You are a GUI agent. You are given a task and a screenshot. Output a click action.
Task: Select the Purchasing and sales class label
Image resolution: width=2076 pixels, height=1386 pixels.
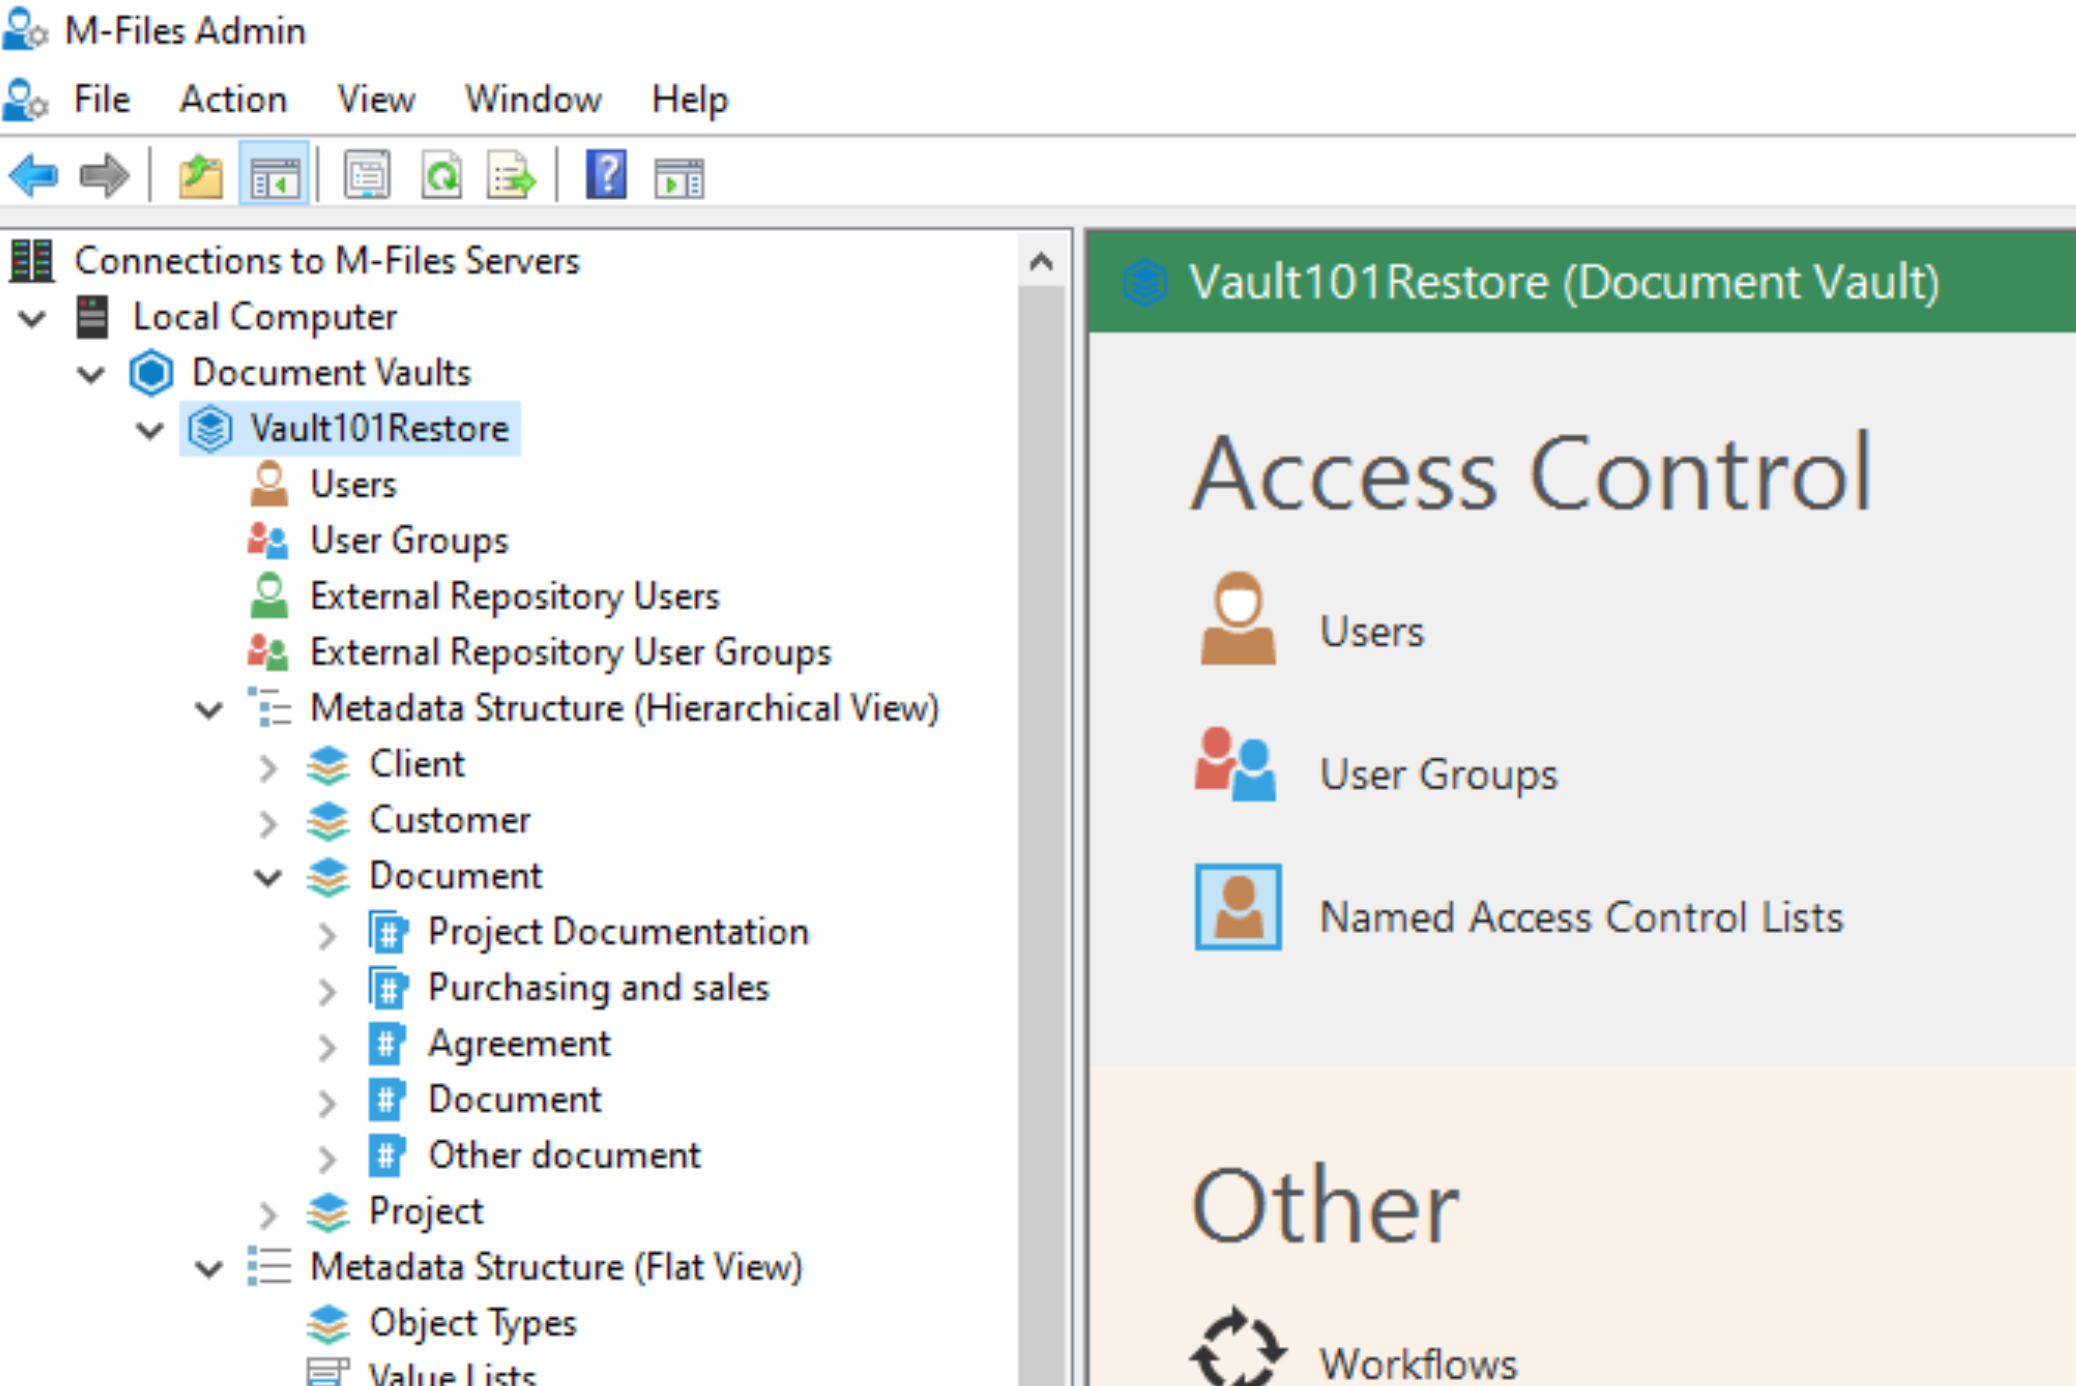pos(598,988)
